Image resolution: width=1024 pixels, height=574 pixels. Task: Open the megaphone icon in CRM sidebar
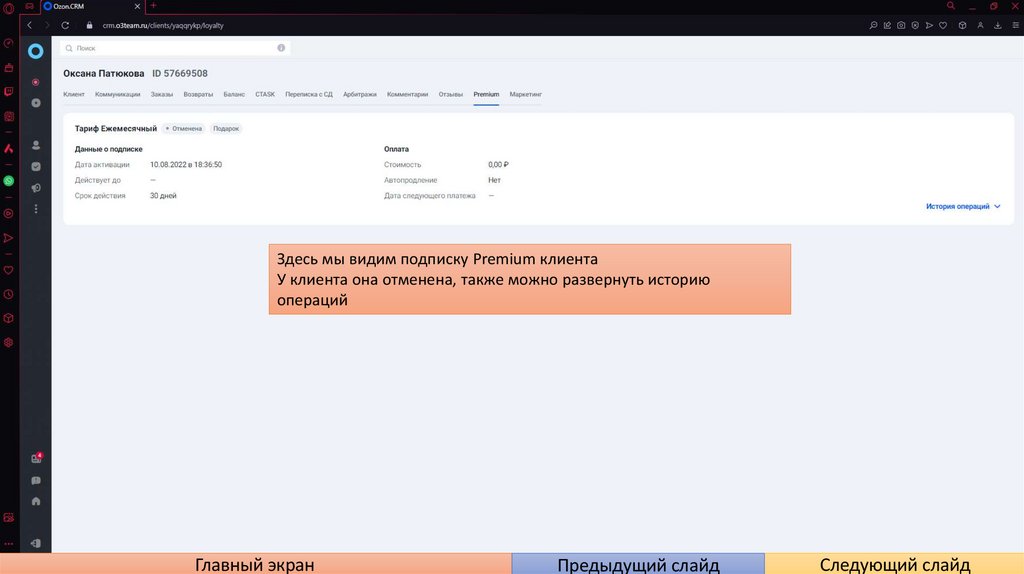pos(36,188)
